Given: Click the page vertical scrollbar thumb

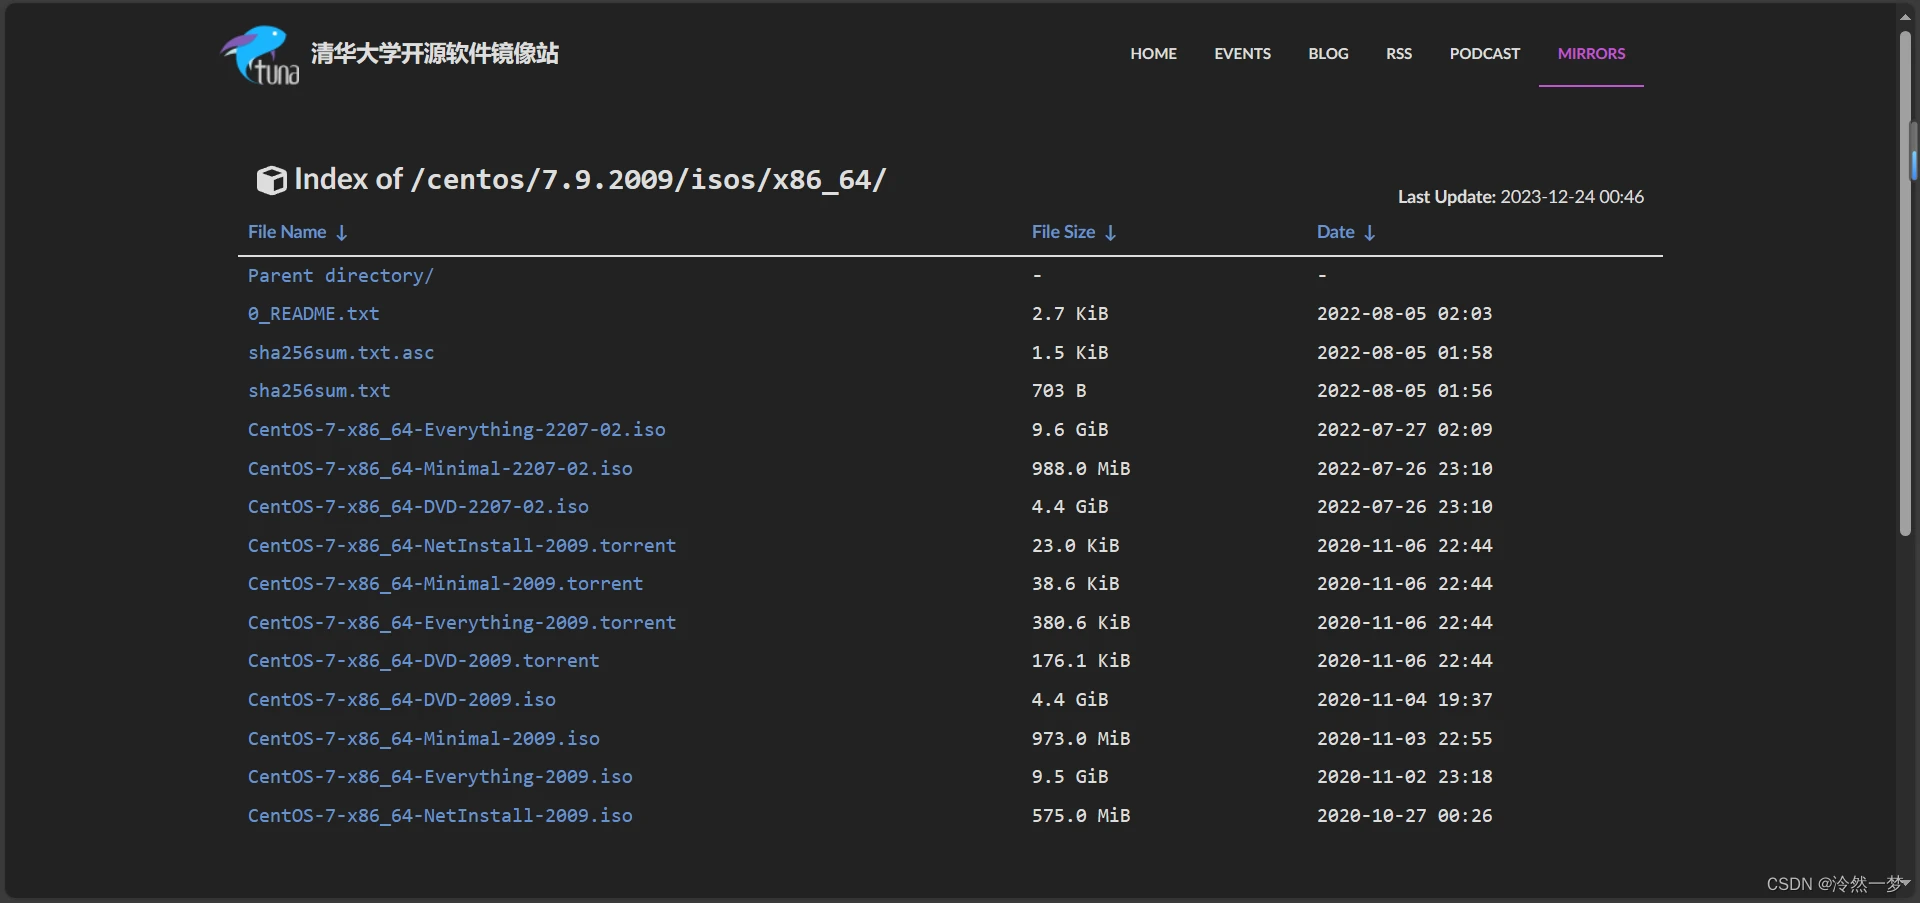Looking at the screenshot, I should [1905, 285].
